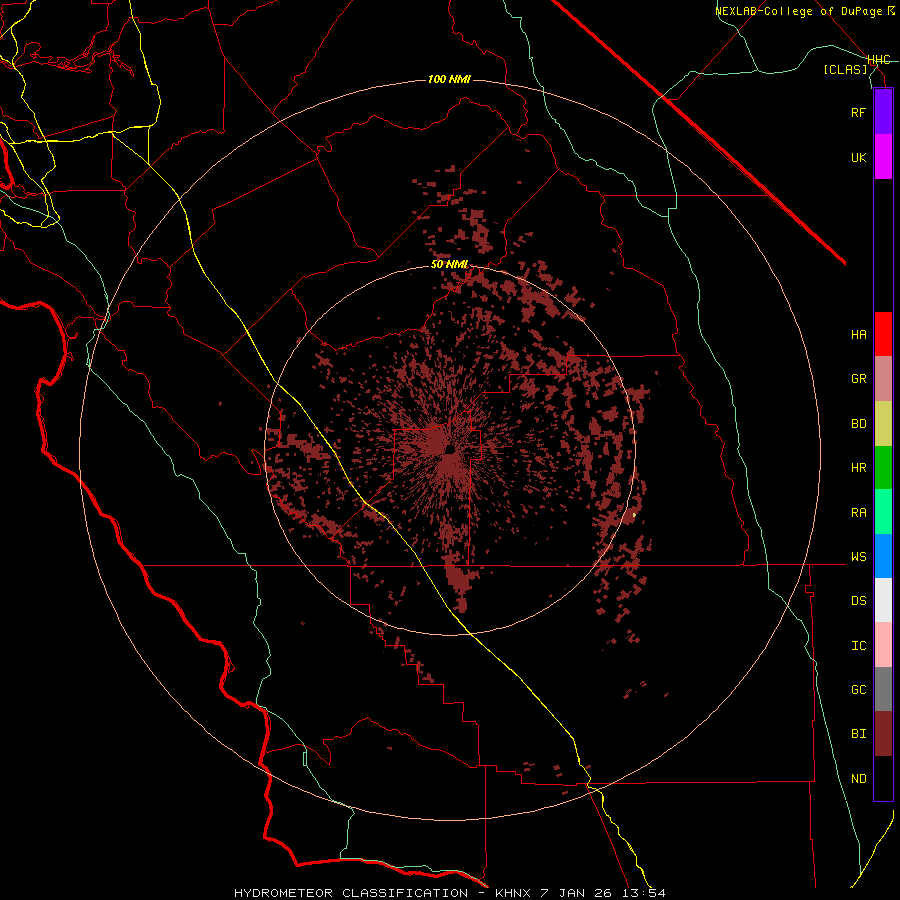Click the UK legend label

pos(858,157)
